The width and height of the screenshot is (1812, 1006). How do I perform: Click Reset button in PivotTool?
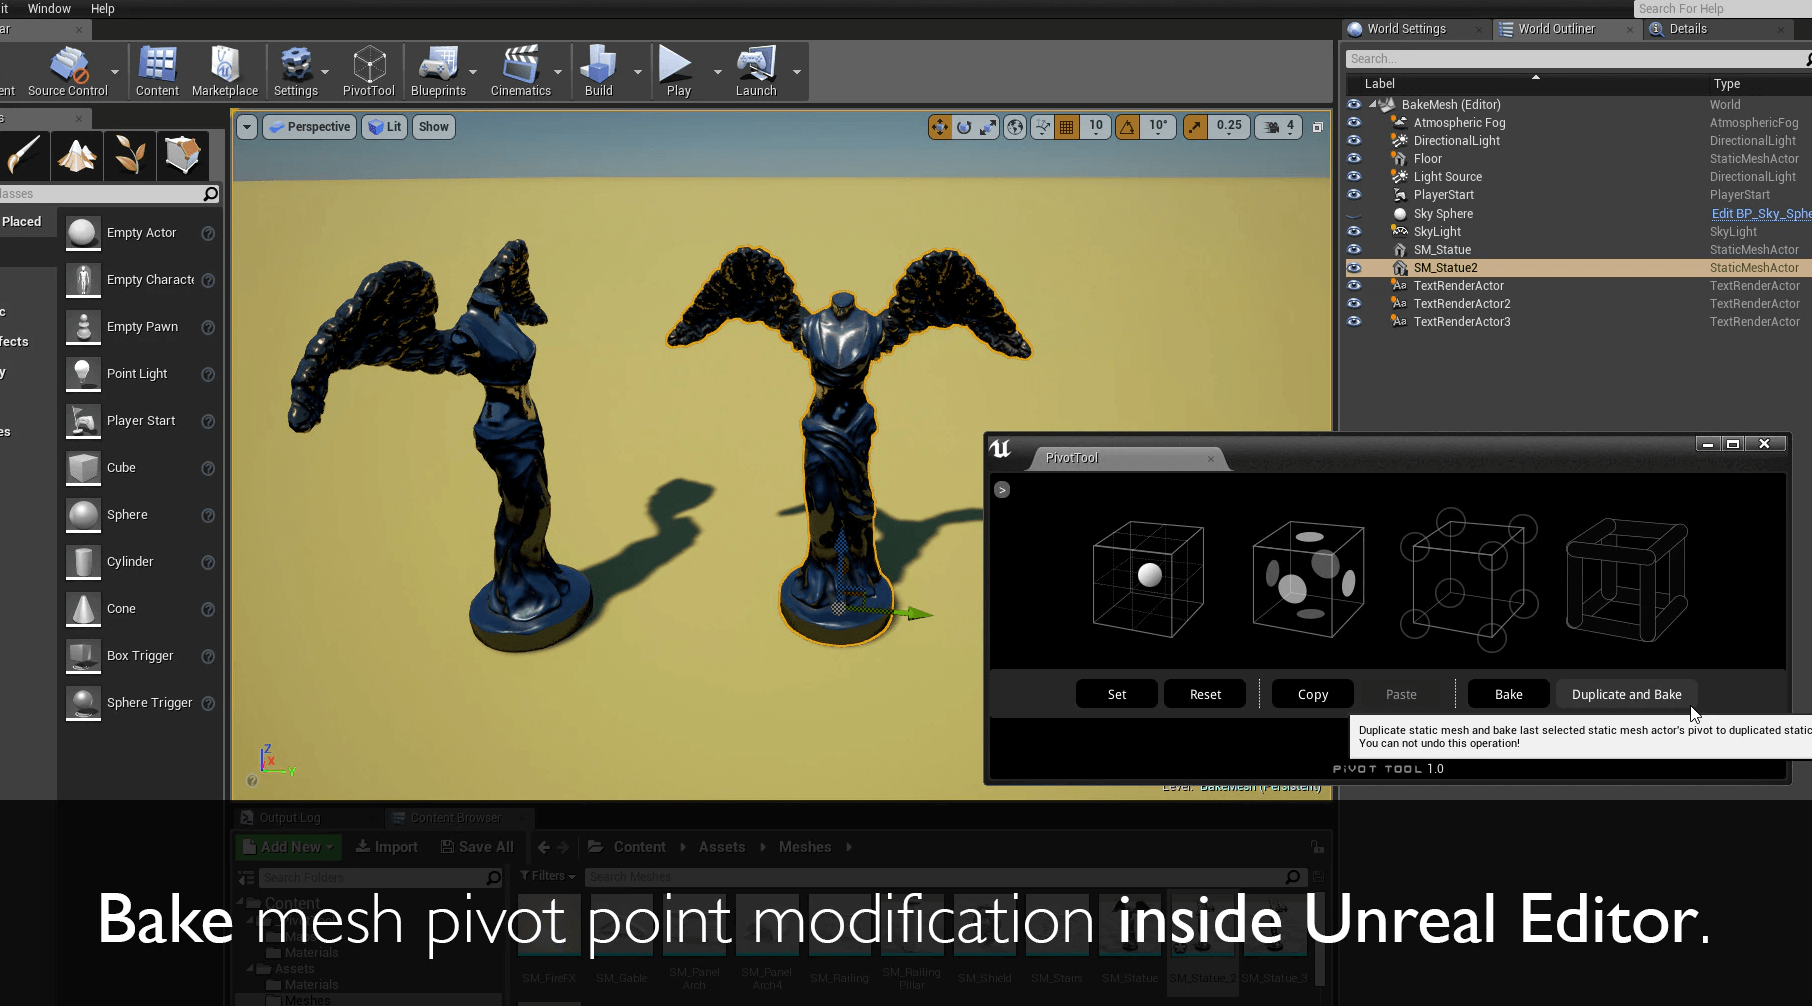pyautogui.click(x=1205, y=694)
